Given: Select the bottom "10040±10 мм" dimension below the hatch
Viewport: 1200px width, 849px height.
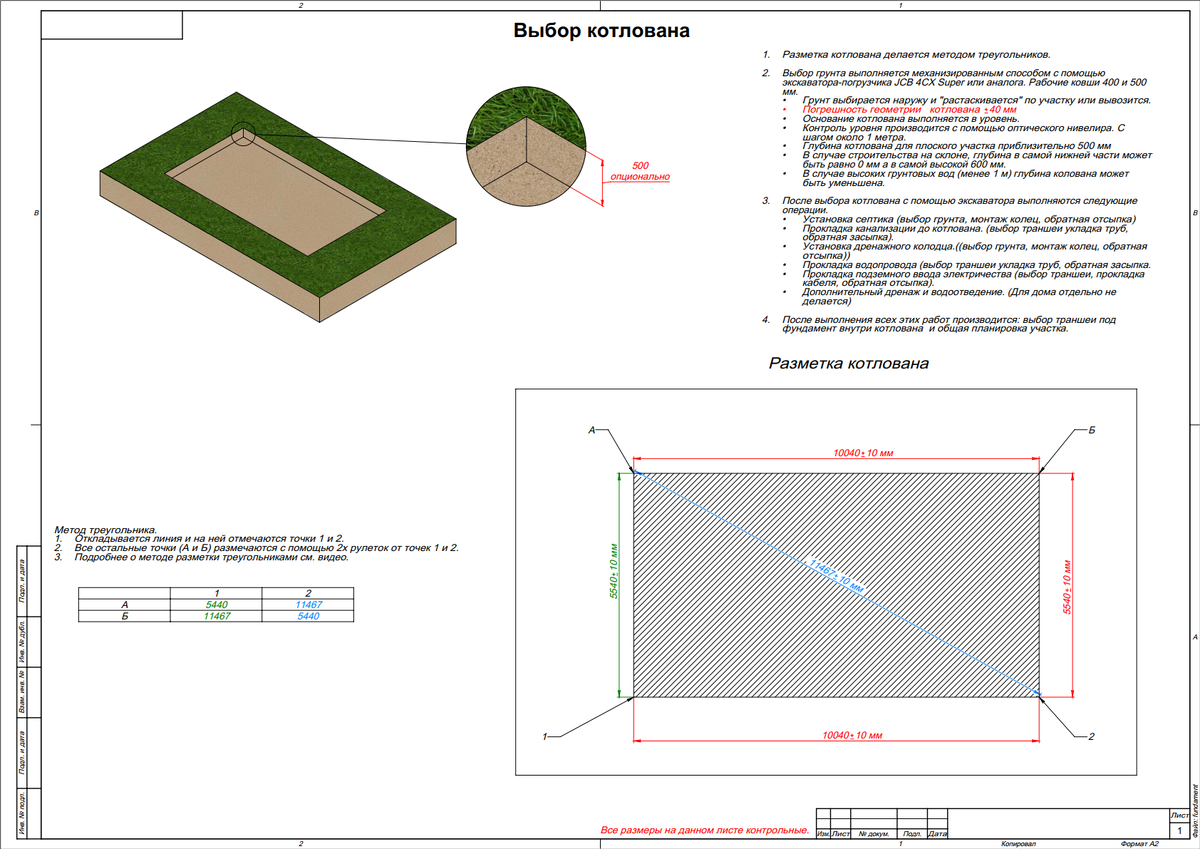Looking at the screenshot, I should pyautogui.click(x=853, y=734).
